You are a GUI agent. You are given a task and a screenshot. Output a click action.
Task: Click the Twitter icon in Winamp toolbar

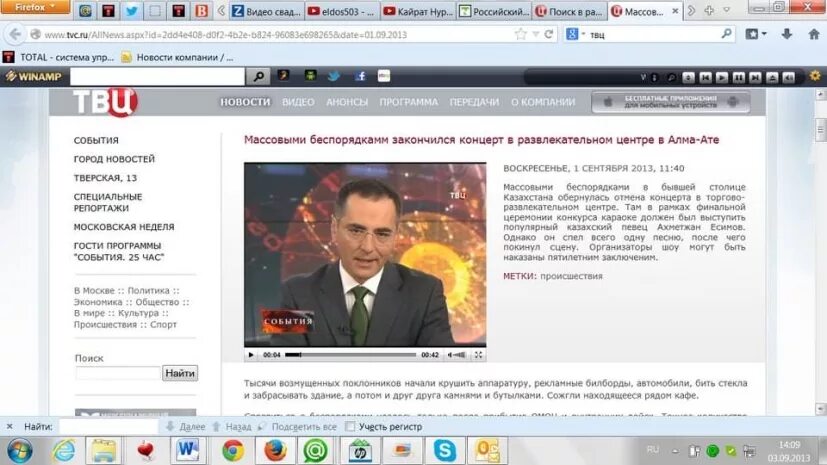(333, 76)
